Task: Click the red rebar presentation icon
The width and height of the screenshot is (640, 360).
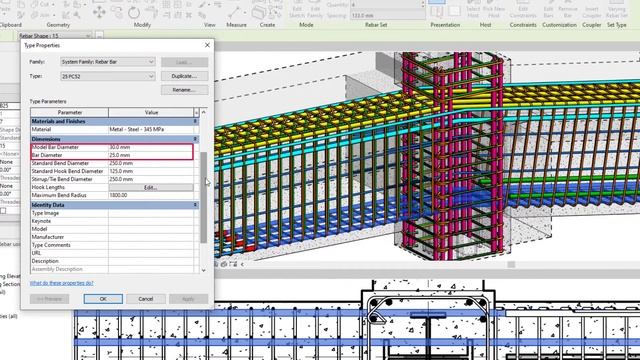Action: click(436, 12)
